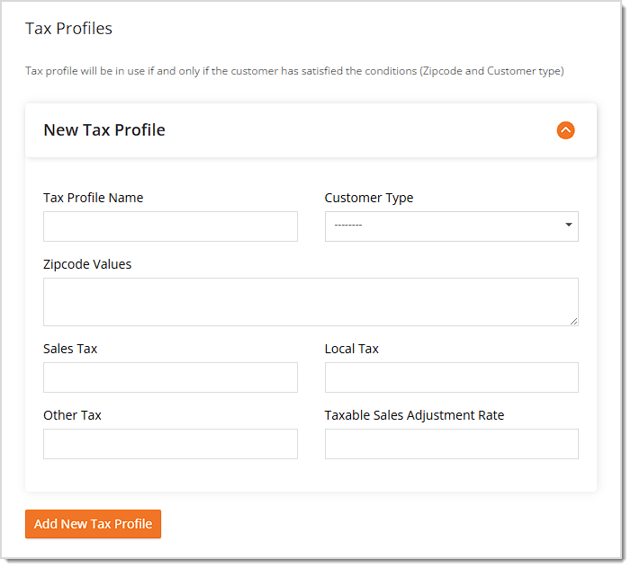
Task: Click the Taxable Sales Adjustment Rate label
Action: [x=414, y=415]
